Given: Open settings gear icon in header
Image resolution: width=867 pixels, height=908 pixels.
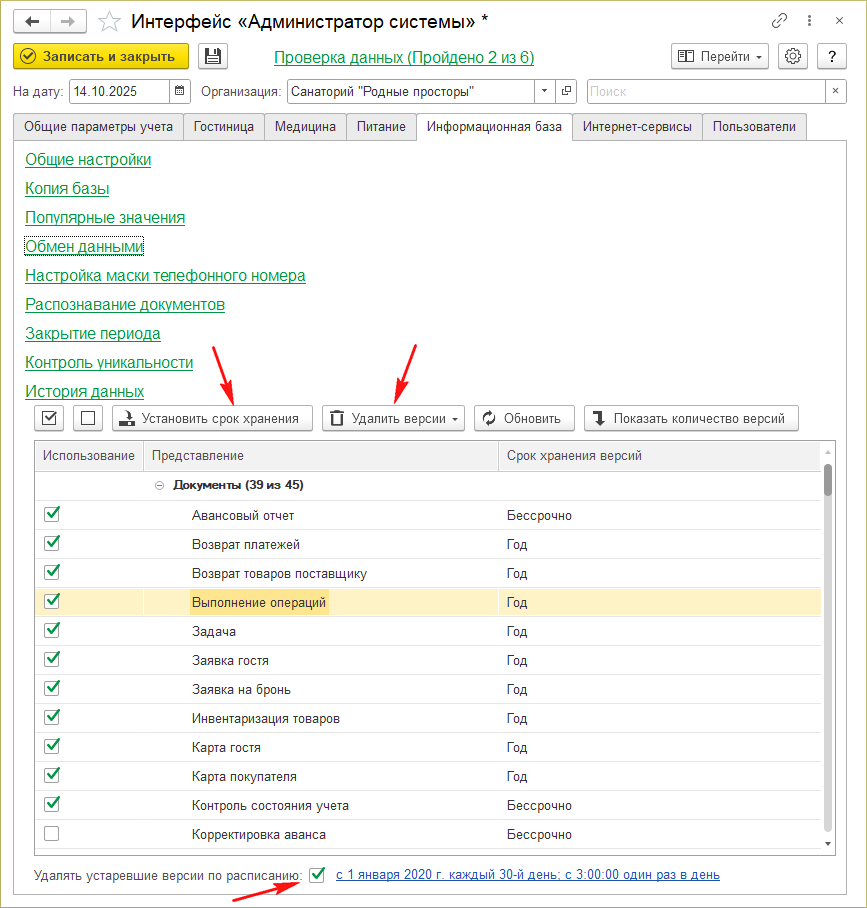Looking at the screenshot, I should (x=793, y=57).
